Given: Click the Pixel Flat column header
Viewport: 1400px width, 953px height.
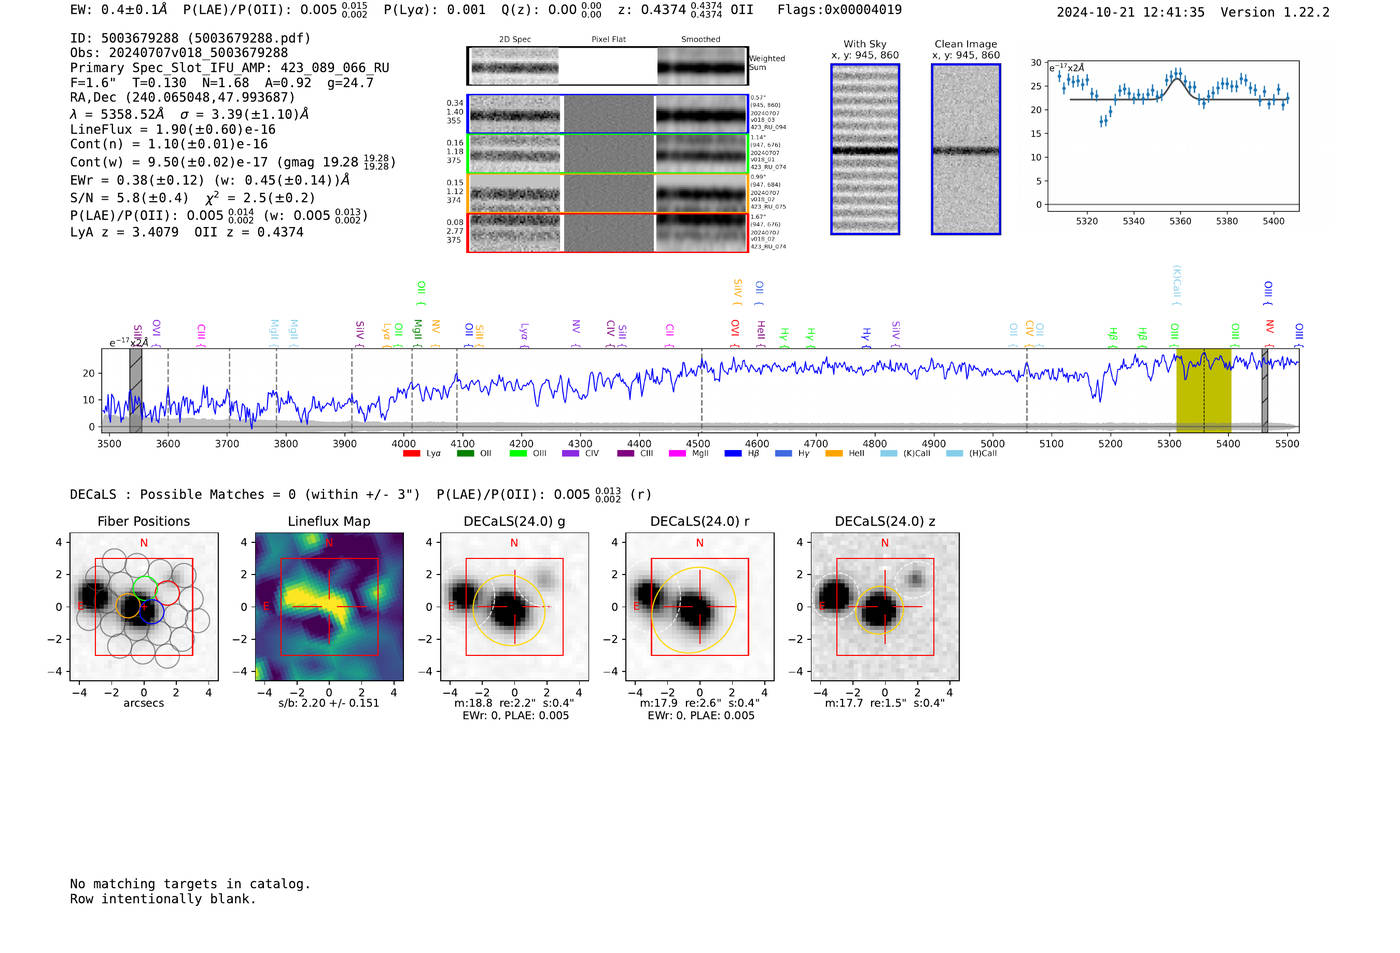Looking at the screenshot, I should click(608, 39).
